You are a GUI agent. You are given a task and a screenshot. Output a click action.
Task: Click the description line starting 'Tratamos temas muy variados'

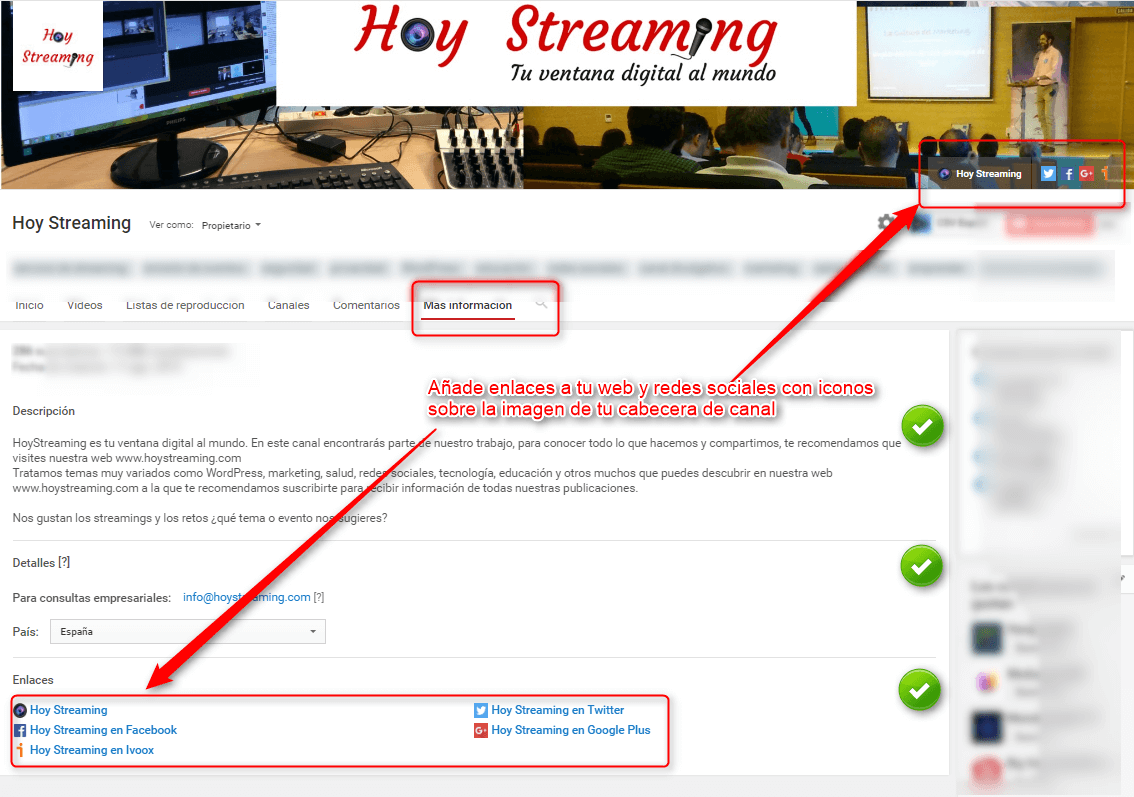point(422,473)
